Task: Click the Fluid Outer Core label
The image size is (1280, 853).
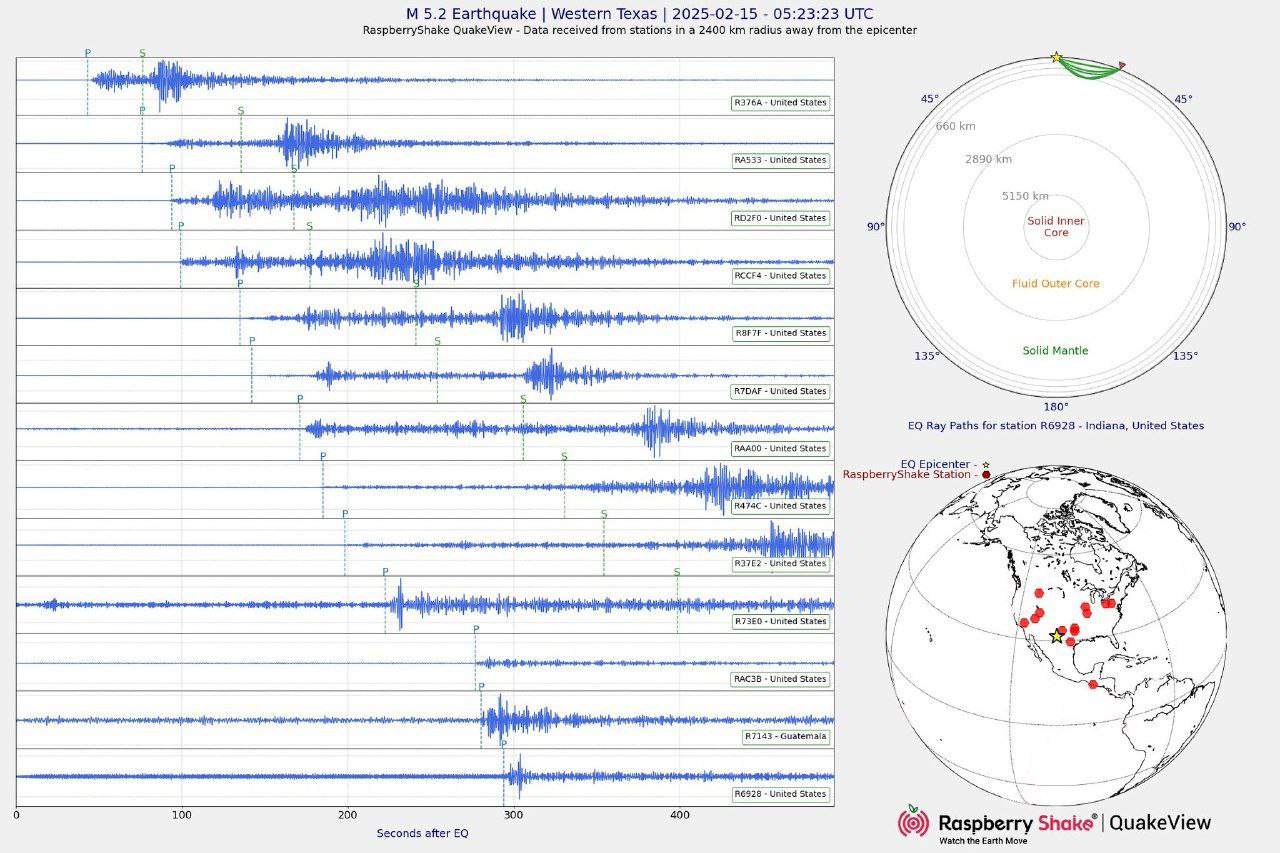Action: point(1055,284)
